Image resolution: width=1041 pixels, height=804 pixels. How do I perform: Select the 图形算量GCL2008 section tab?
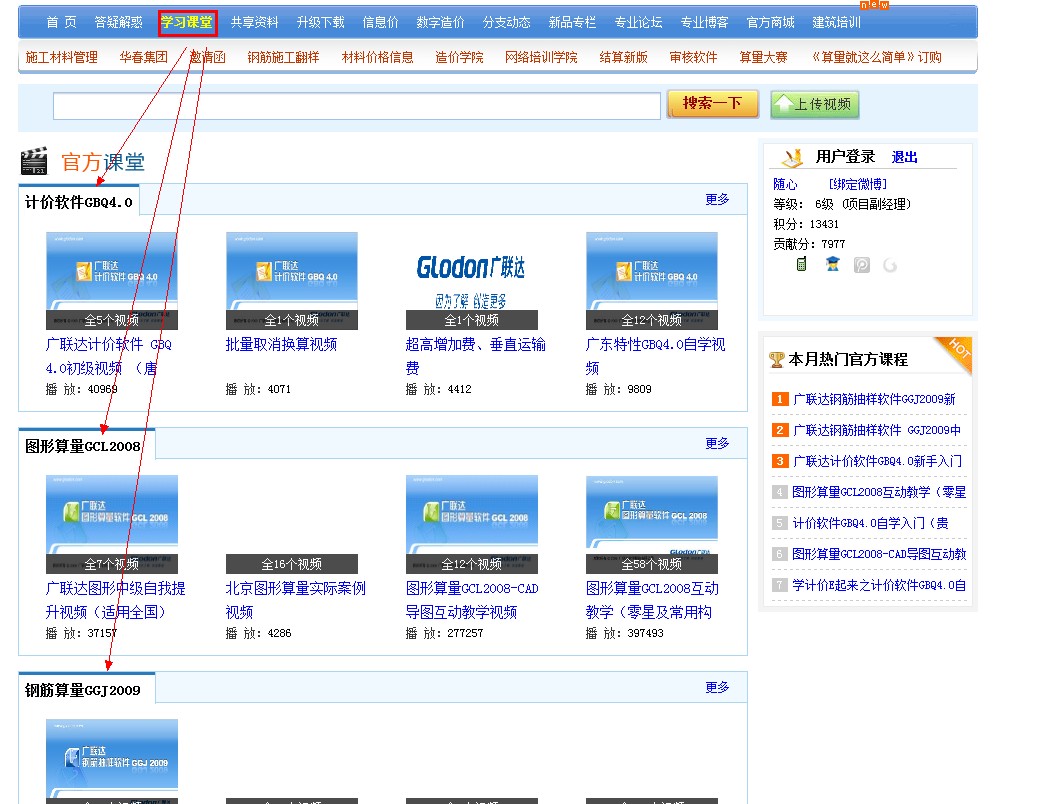(x=86, y=445)
